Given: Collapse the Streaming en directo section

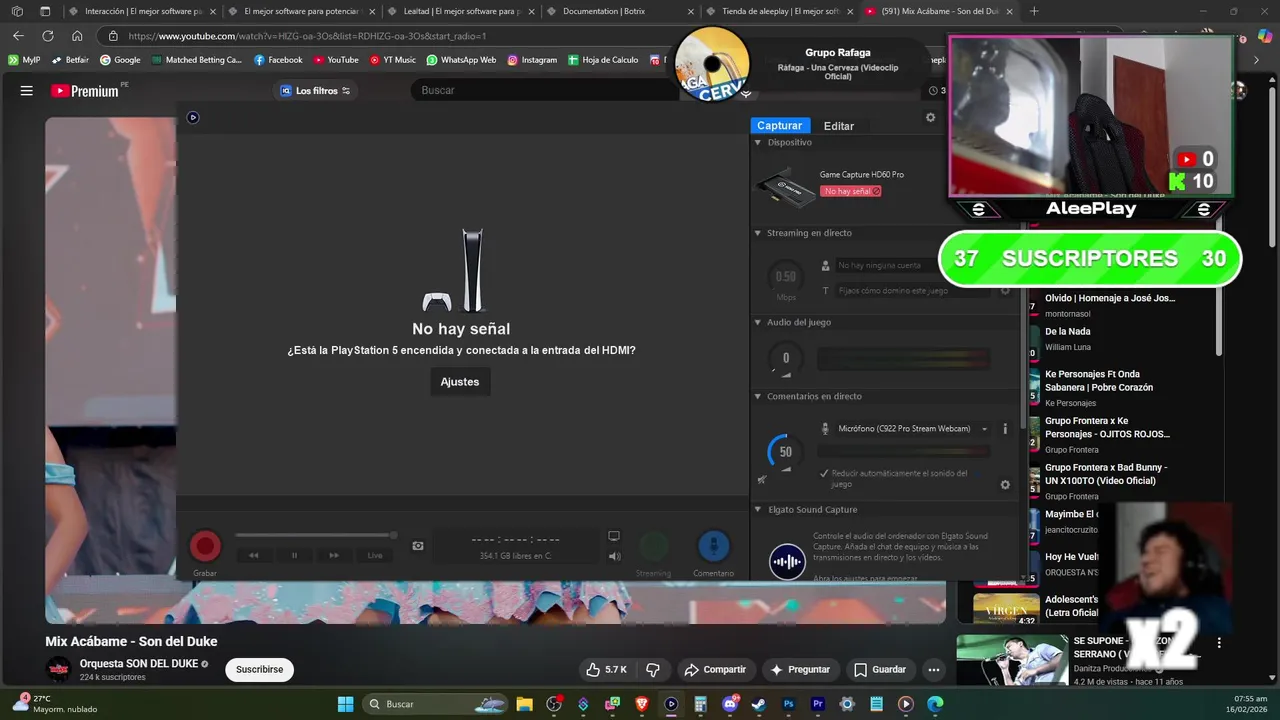Looking at the screenshot, I should (x=757, y=233).
